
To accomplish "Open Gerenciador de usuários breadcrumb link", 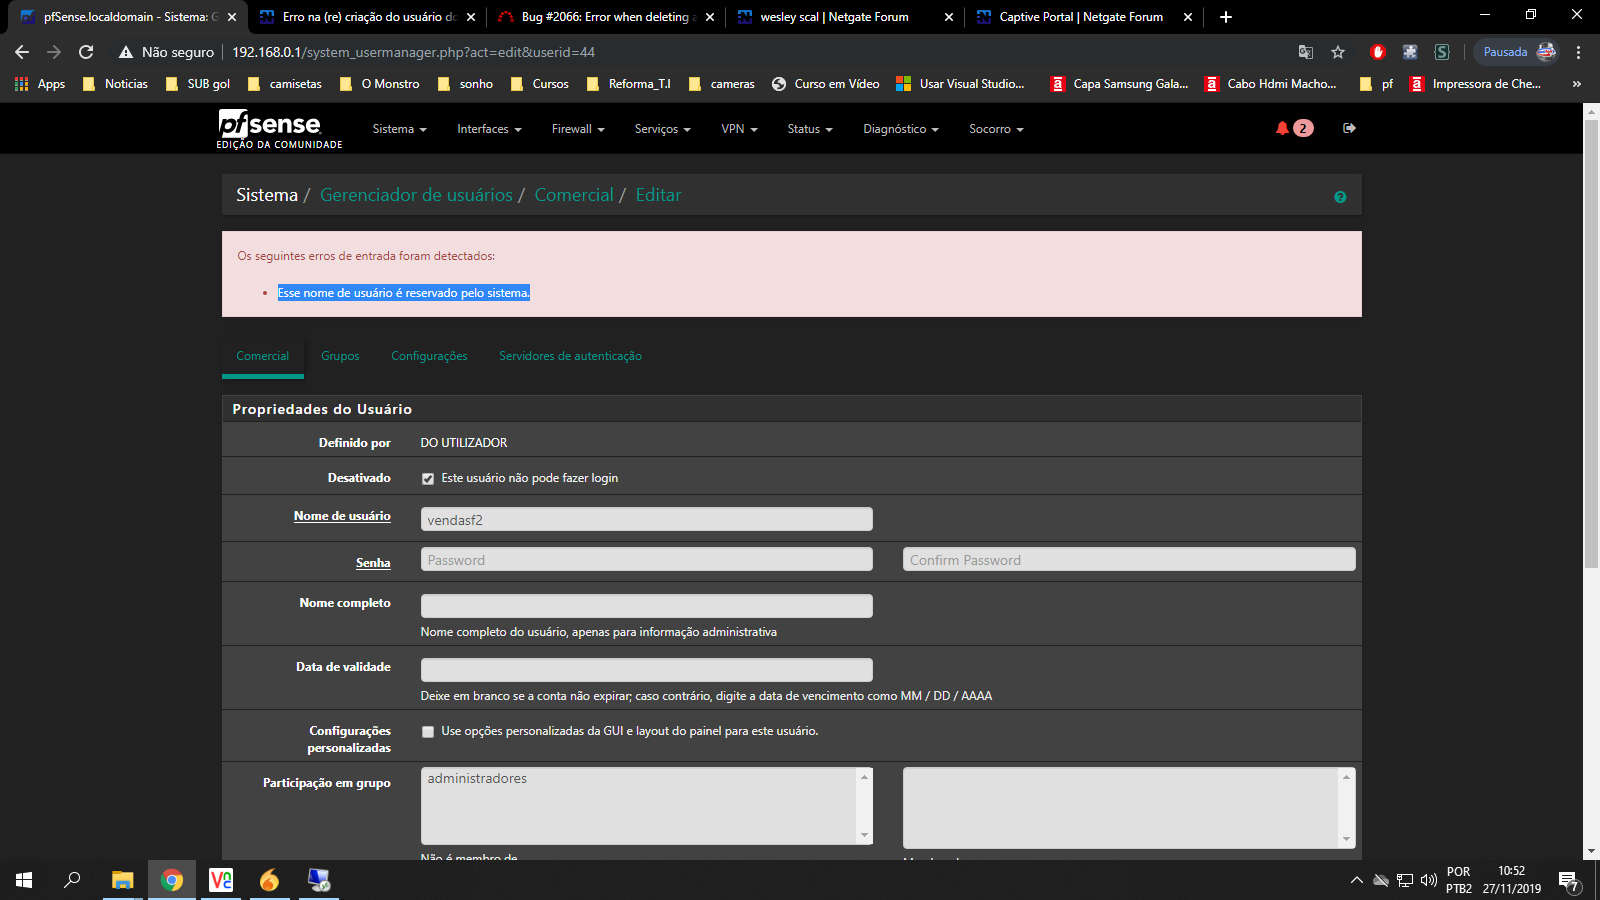I will (x=416, y=195).
